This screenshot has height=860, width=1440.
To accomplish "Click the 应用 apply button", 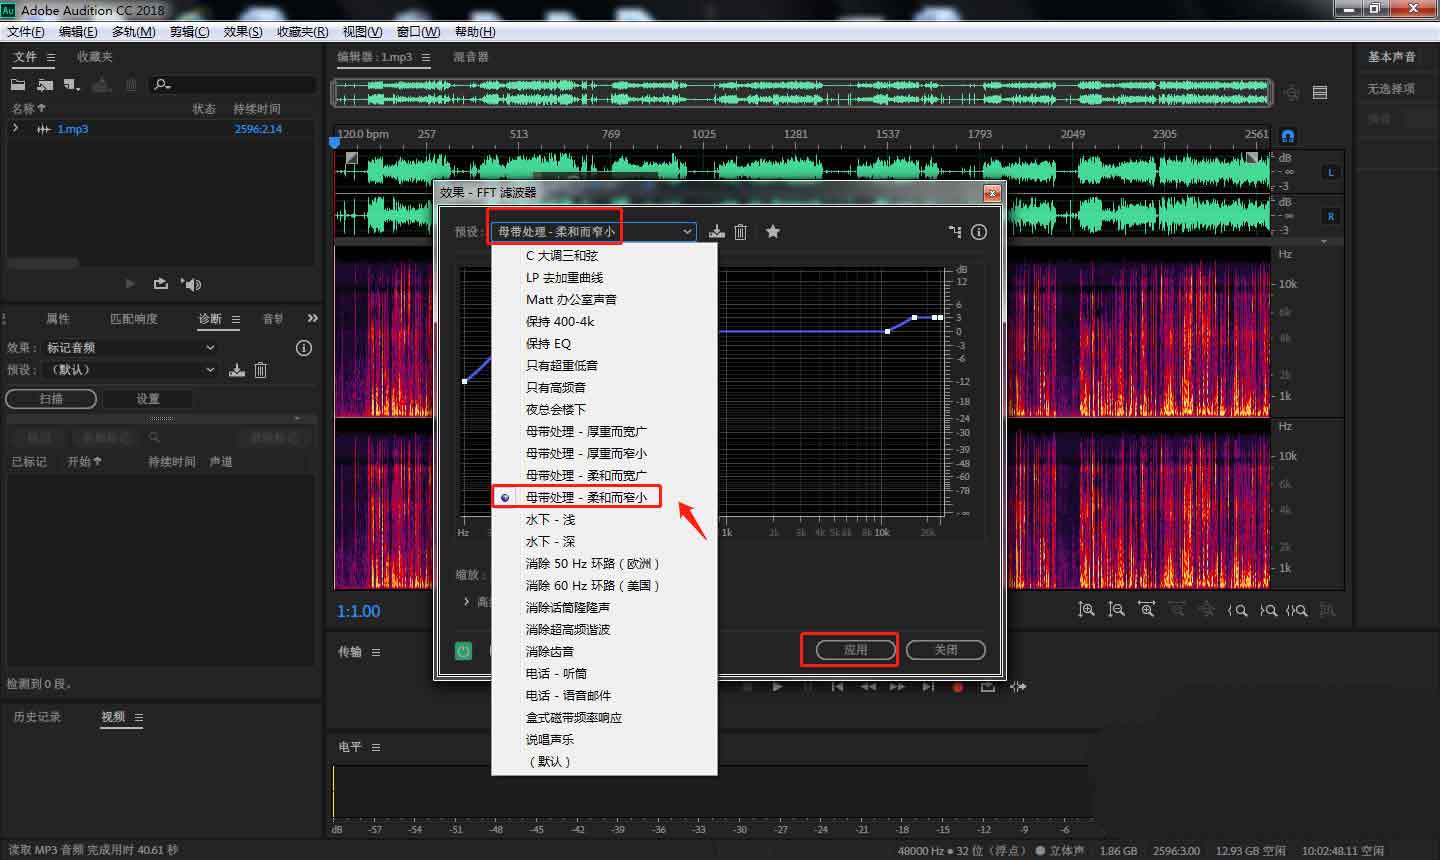I will (x=855, y=650).
